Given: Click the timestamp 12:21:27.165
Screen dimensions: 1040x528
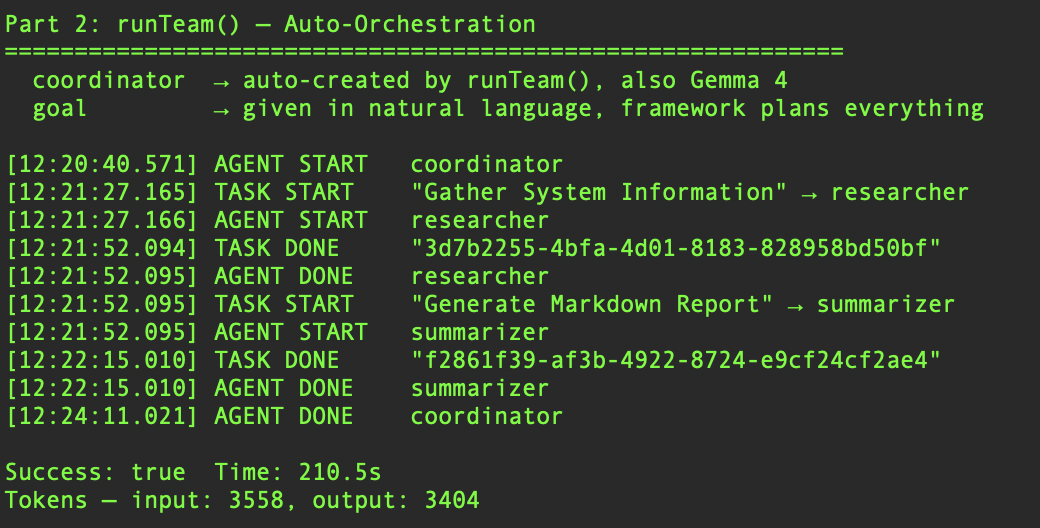Looking at the screenshot, I should click(x=102, y=192).
